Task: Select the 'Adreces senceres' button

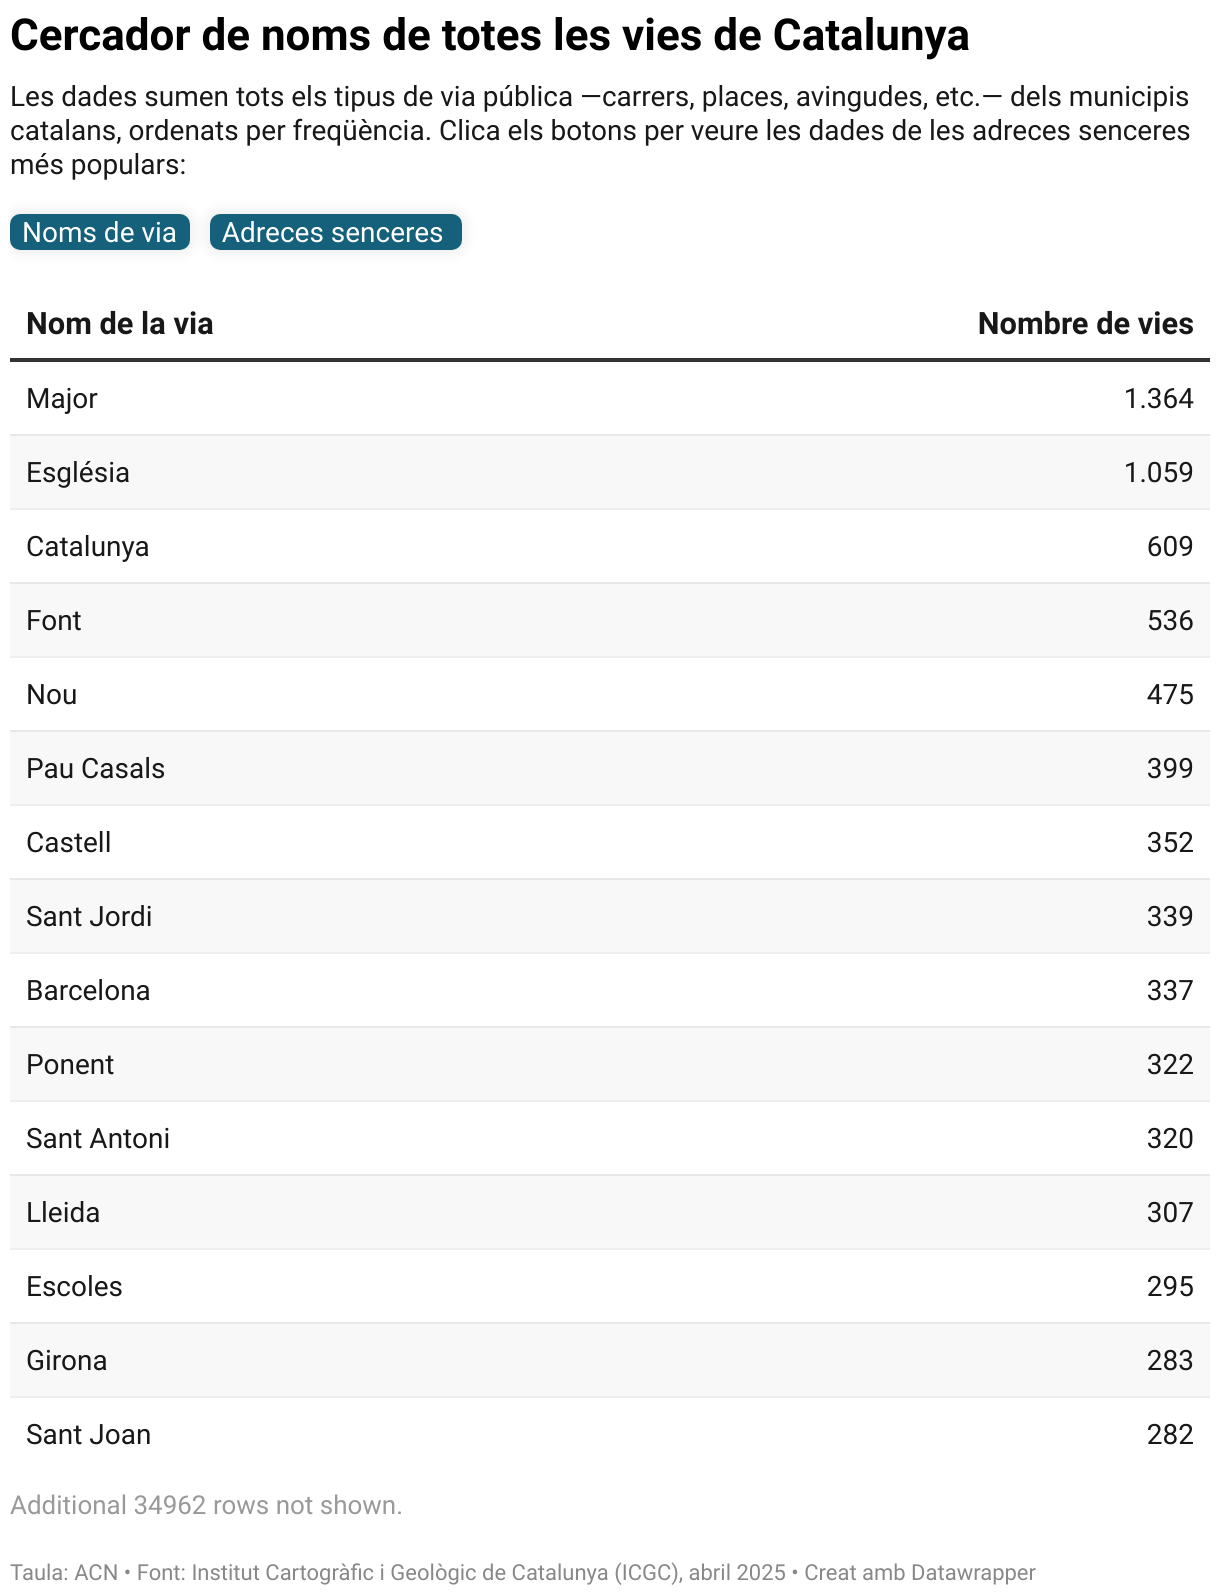Action: click(x=335, y=232)
